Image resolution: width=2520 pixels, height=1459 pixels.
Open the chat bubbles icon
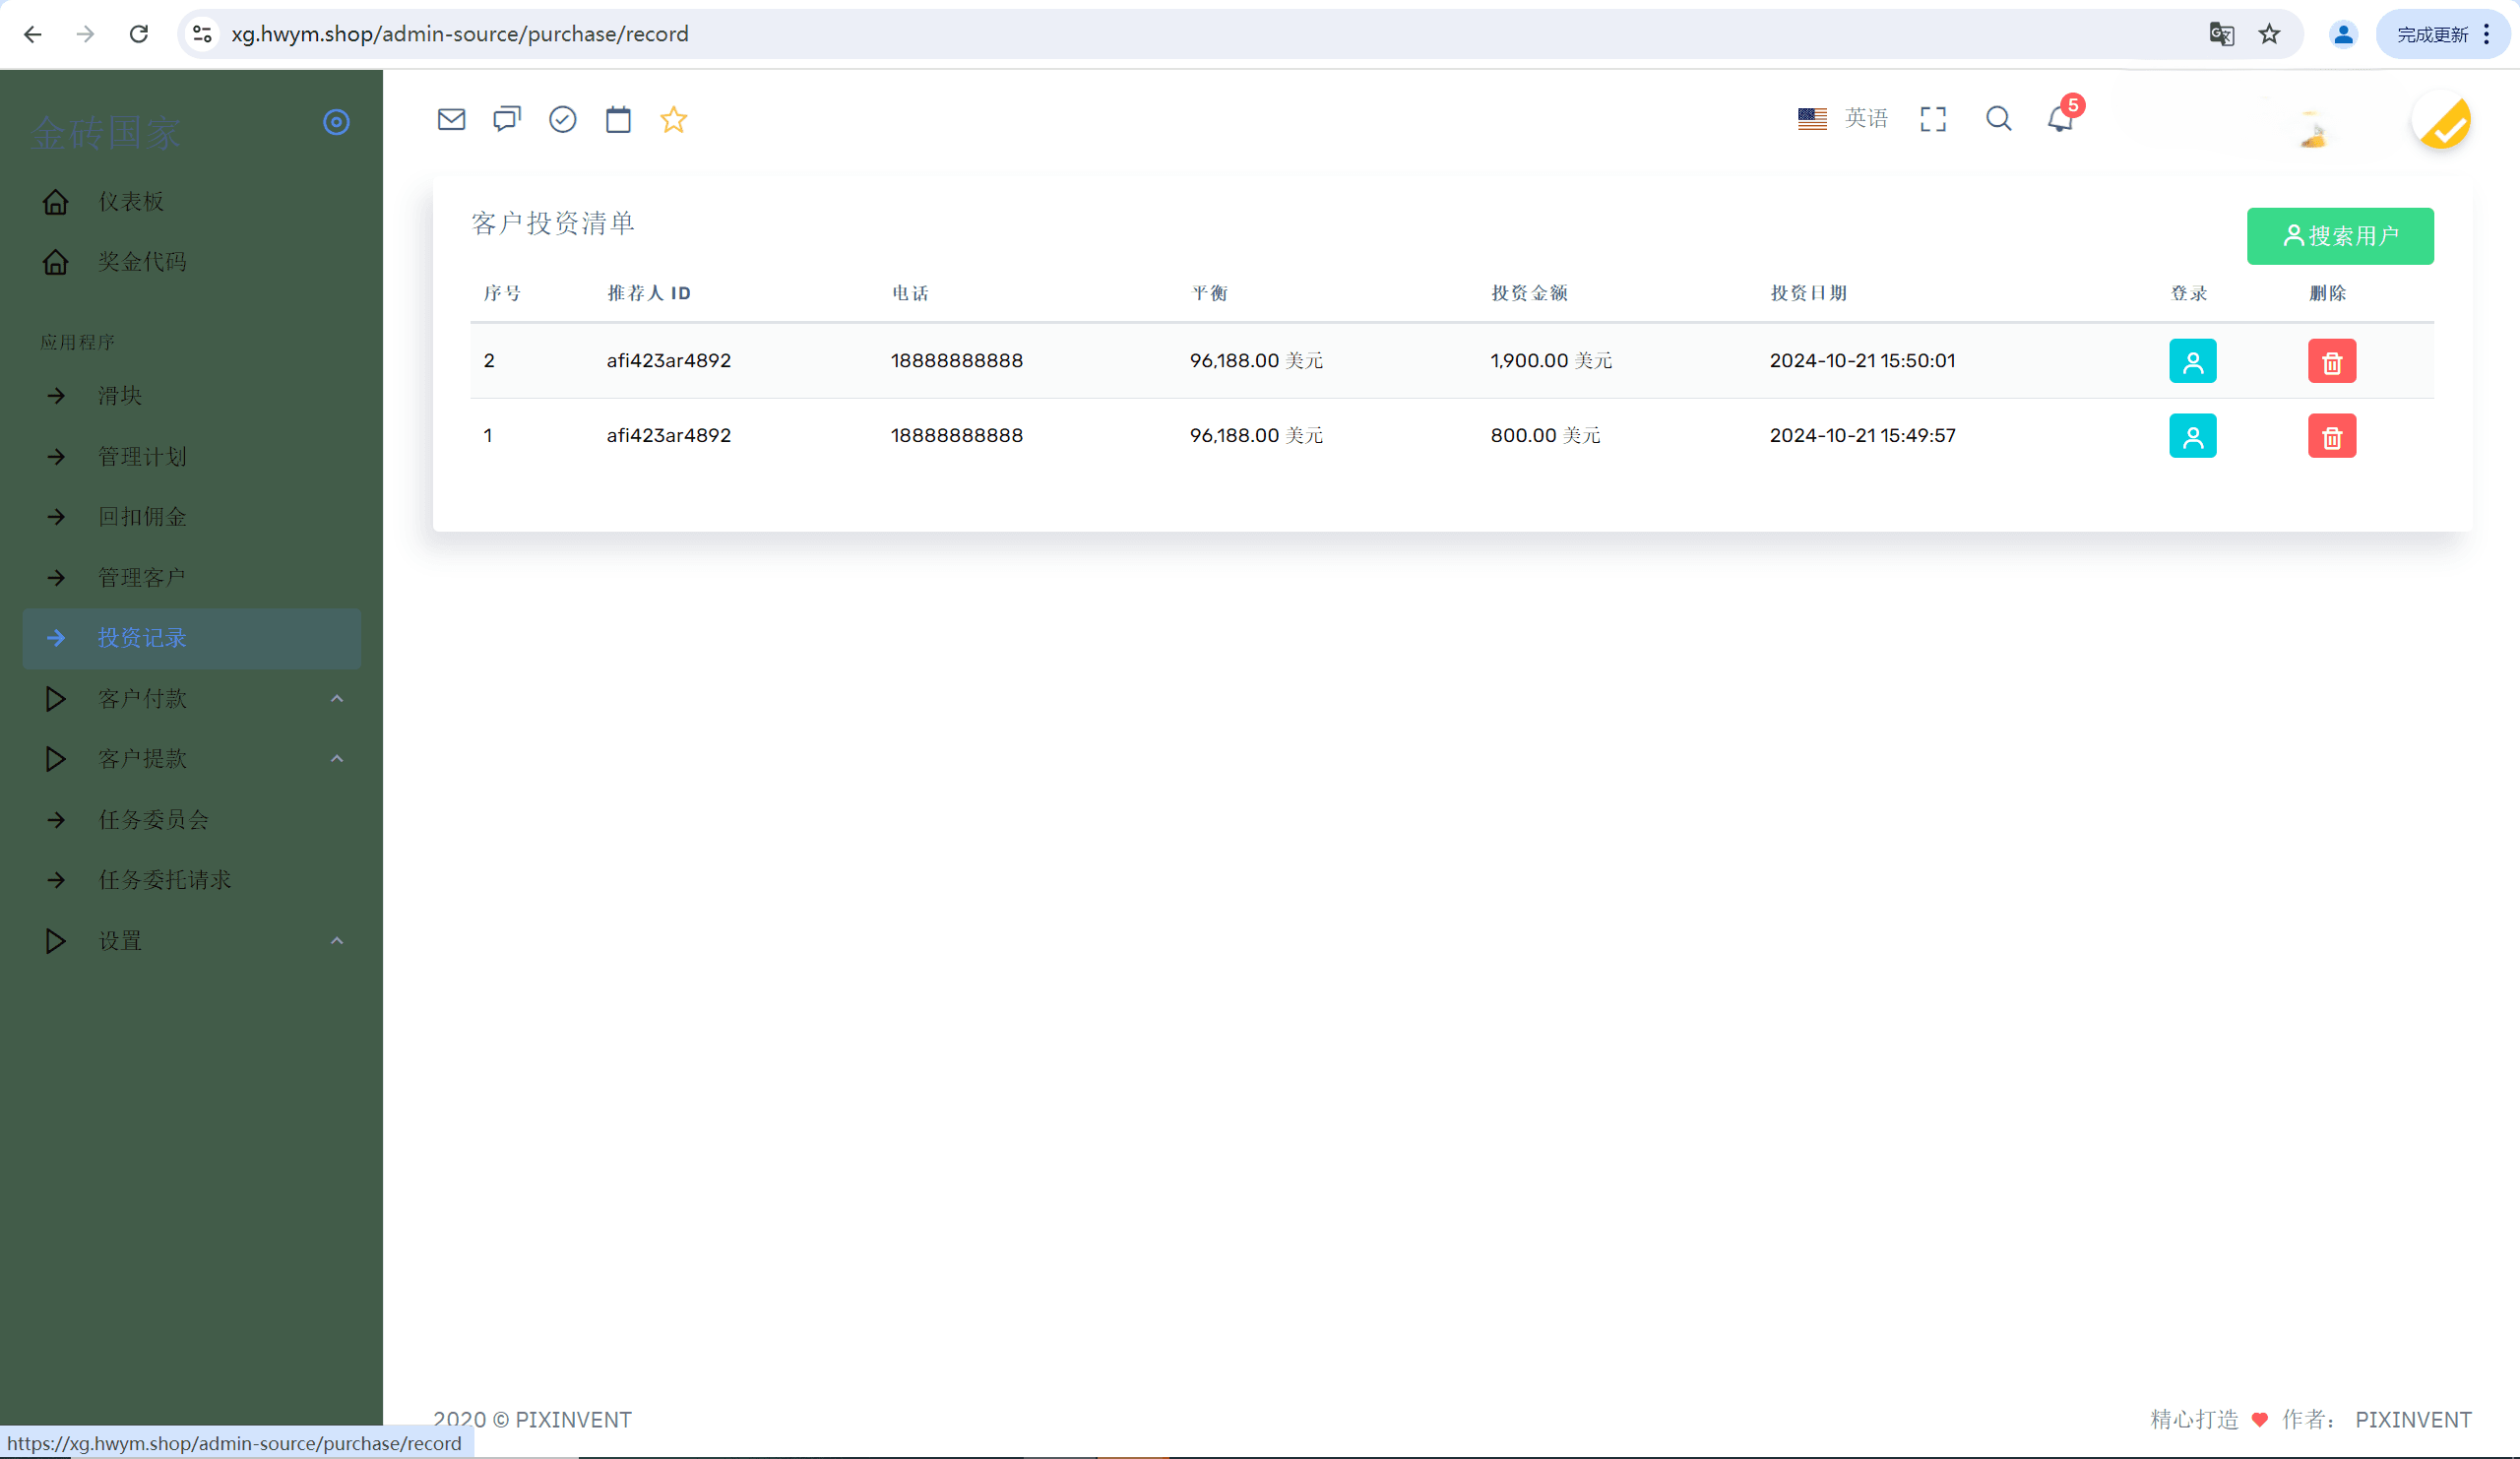tap(507, 120)
